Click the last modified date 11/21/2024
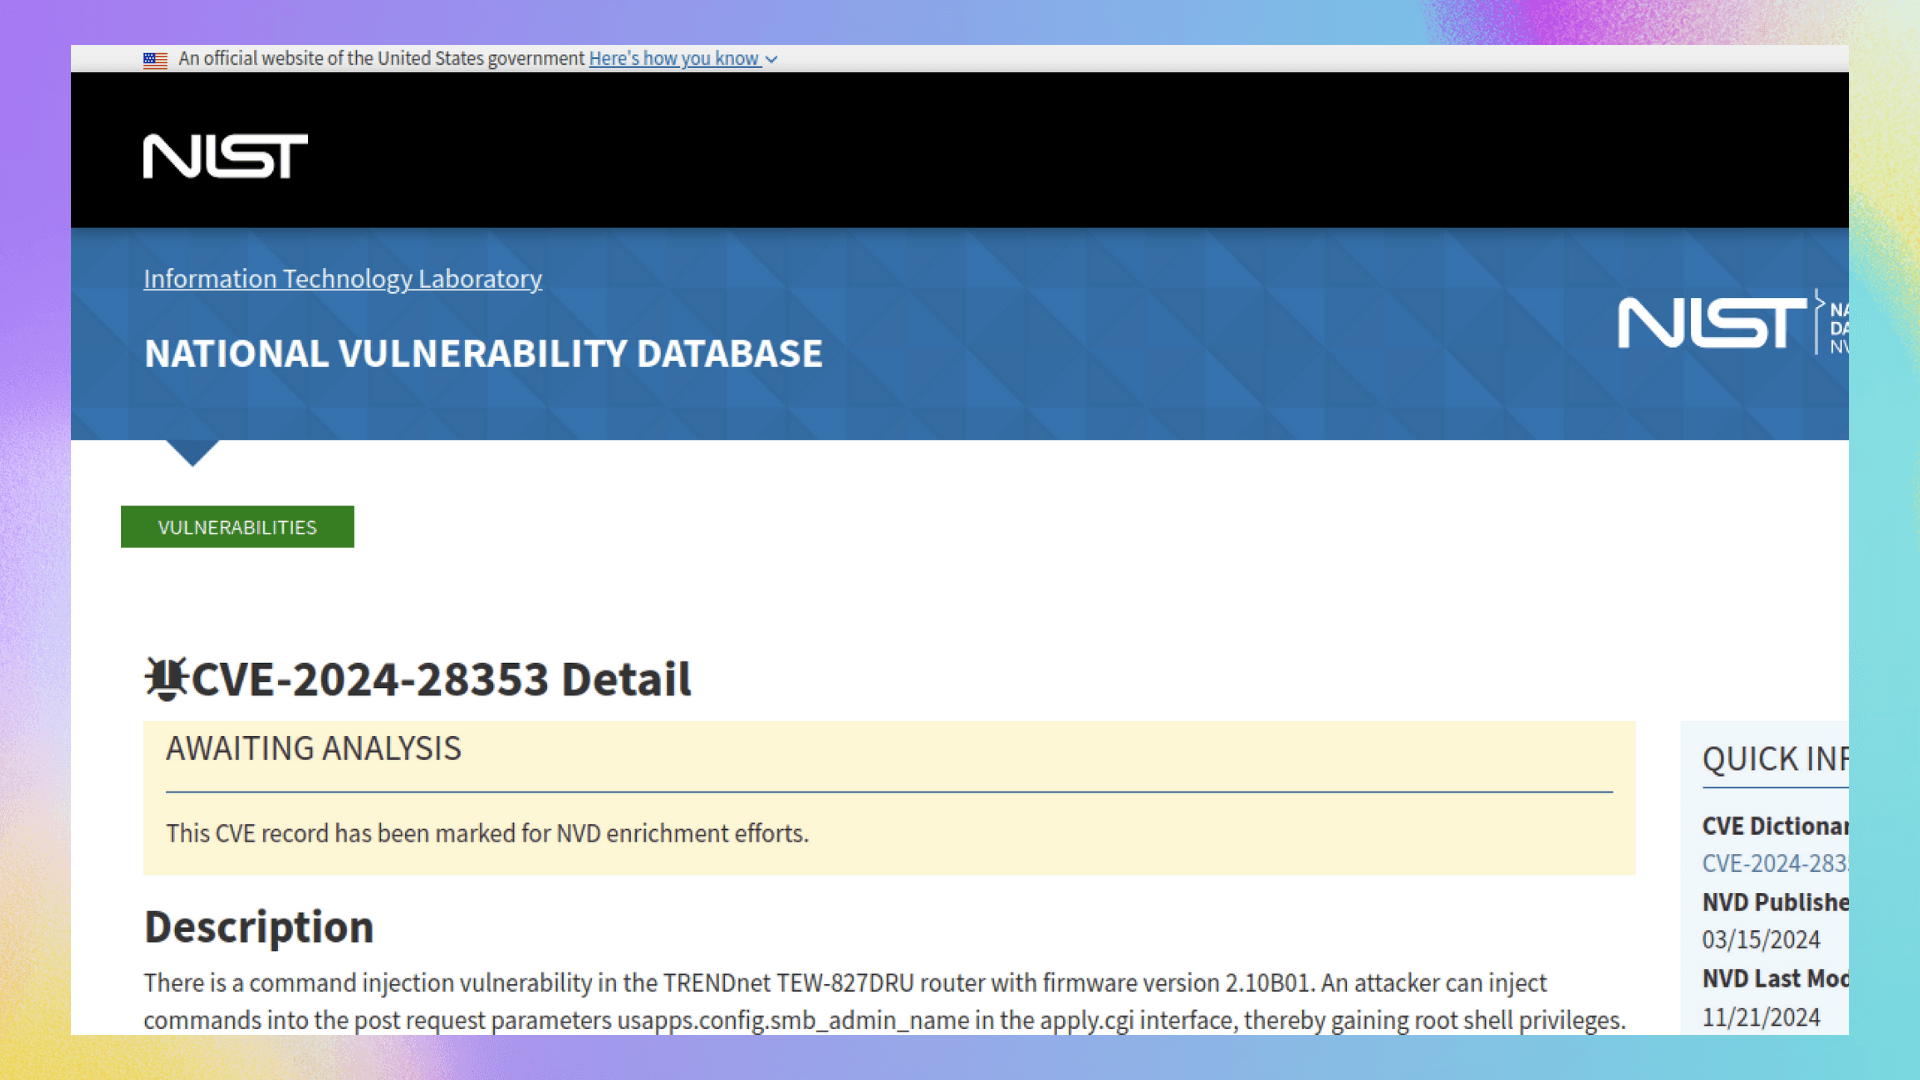This screenshot has width=1920, height=1080. pyautogui.click(x=1761, y=1018)
